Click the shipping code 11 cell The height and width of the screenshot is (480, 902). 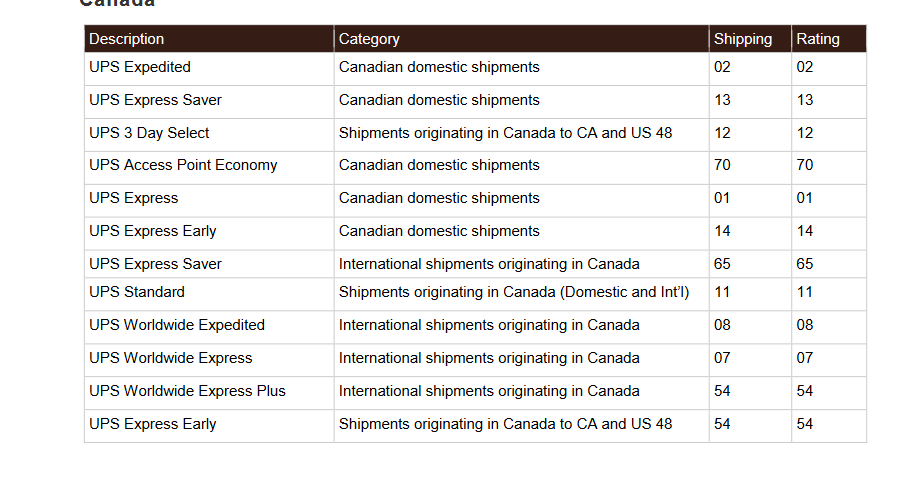point(750,295)
